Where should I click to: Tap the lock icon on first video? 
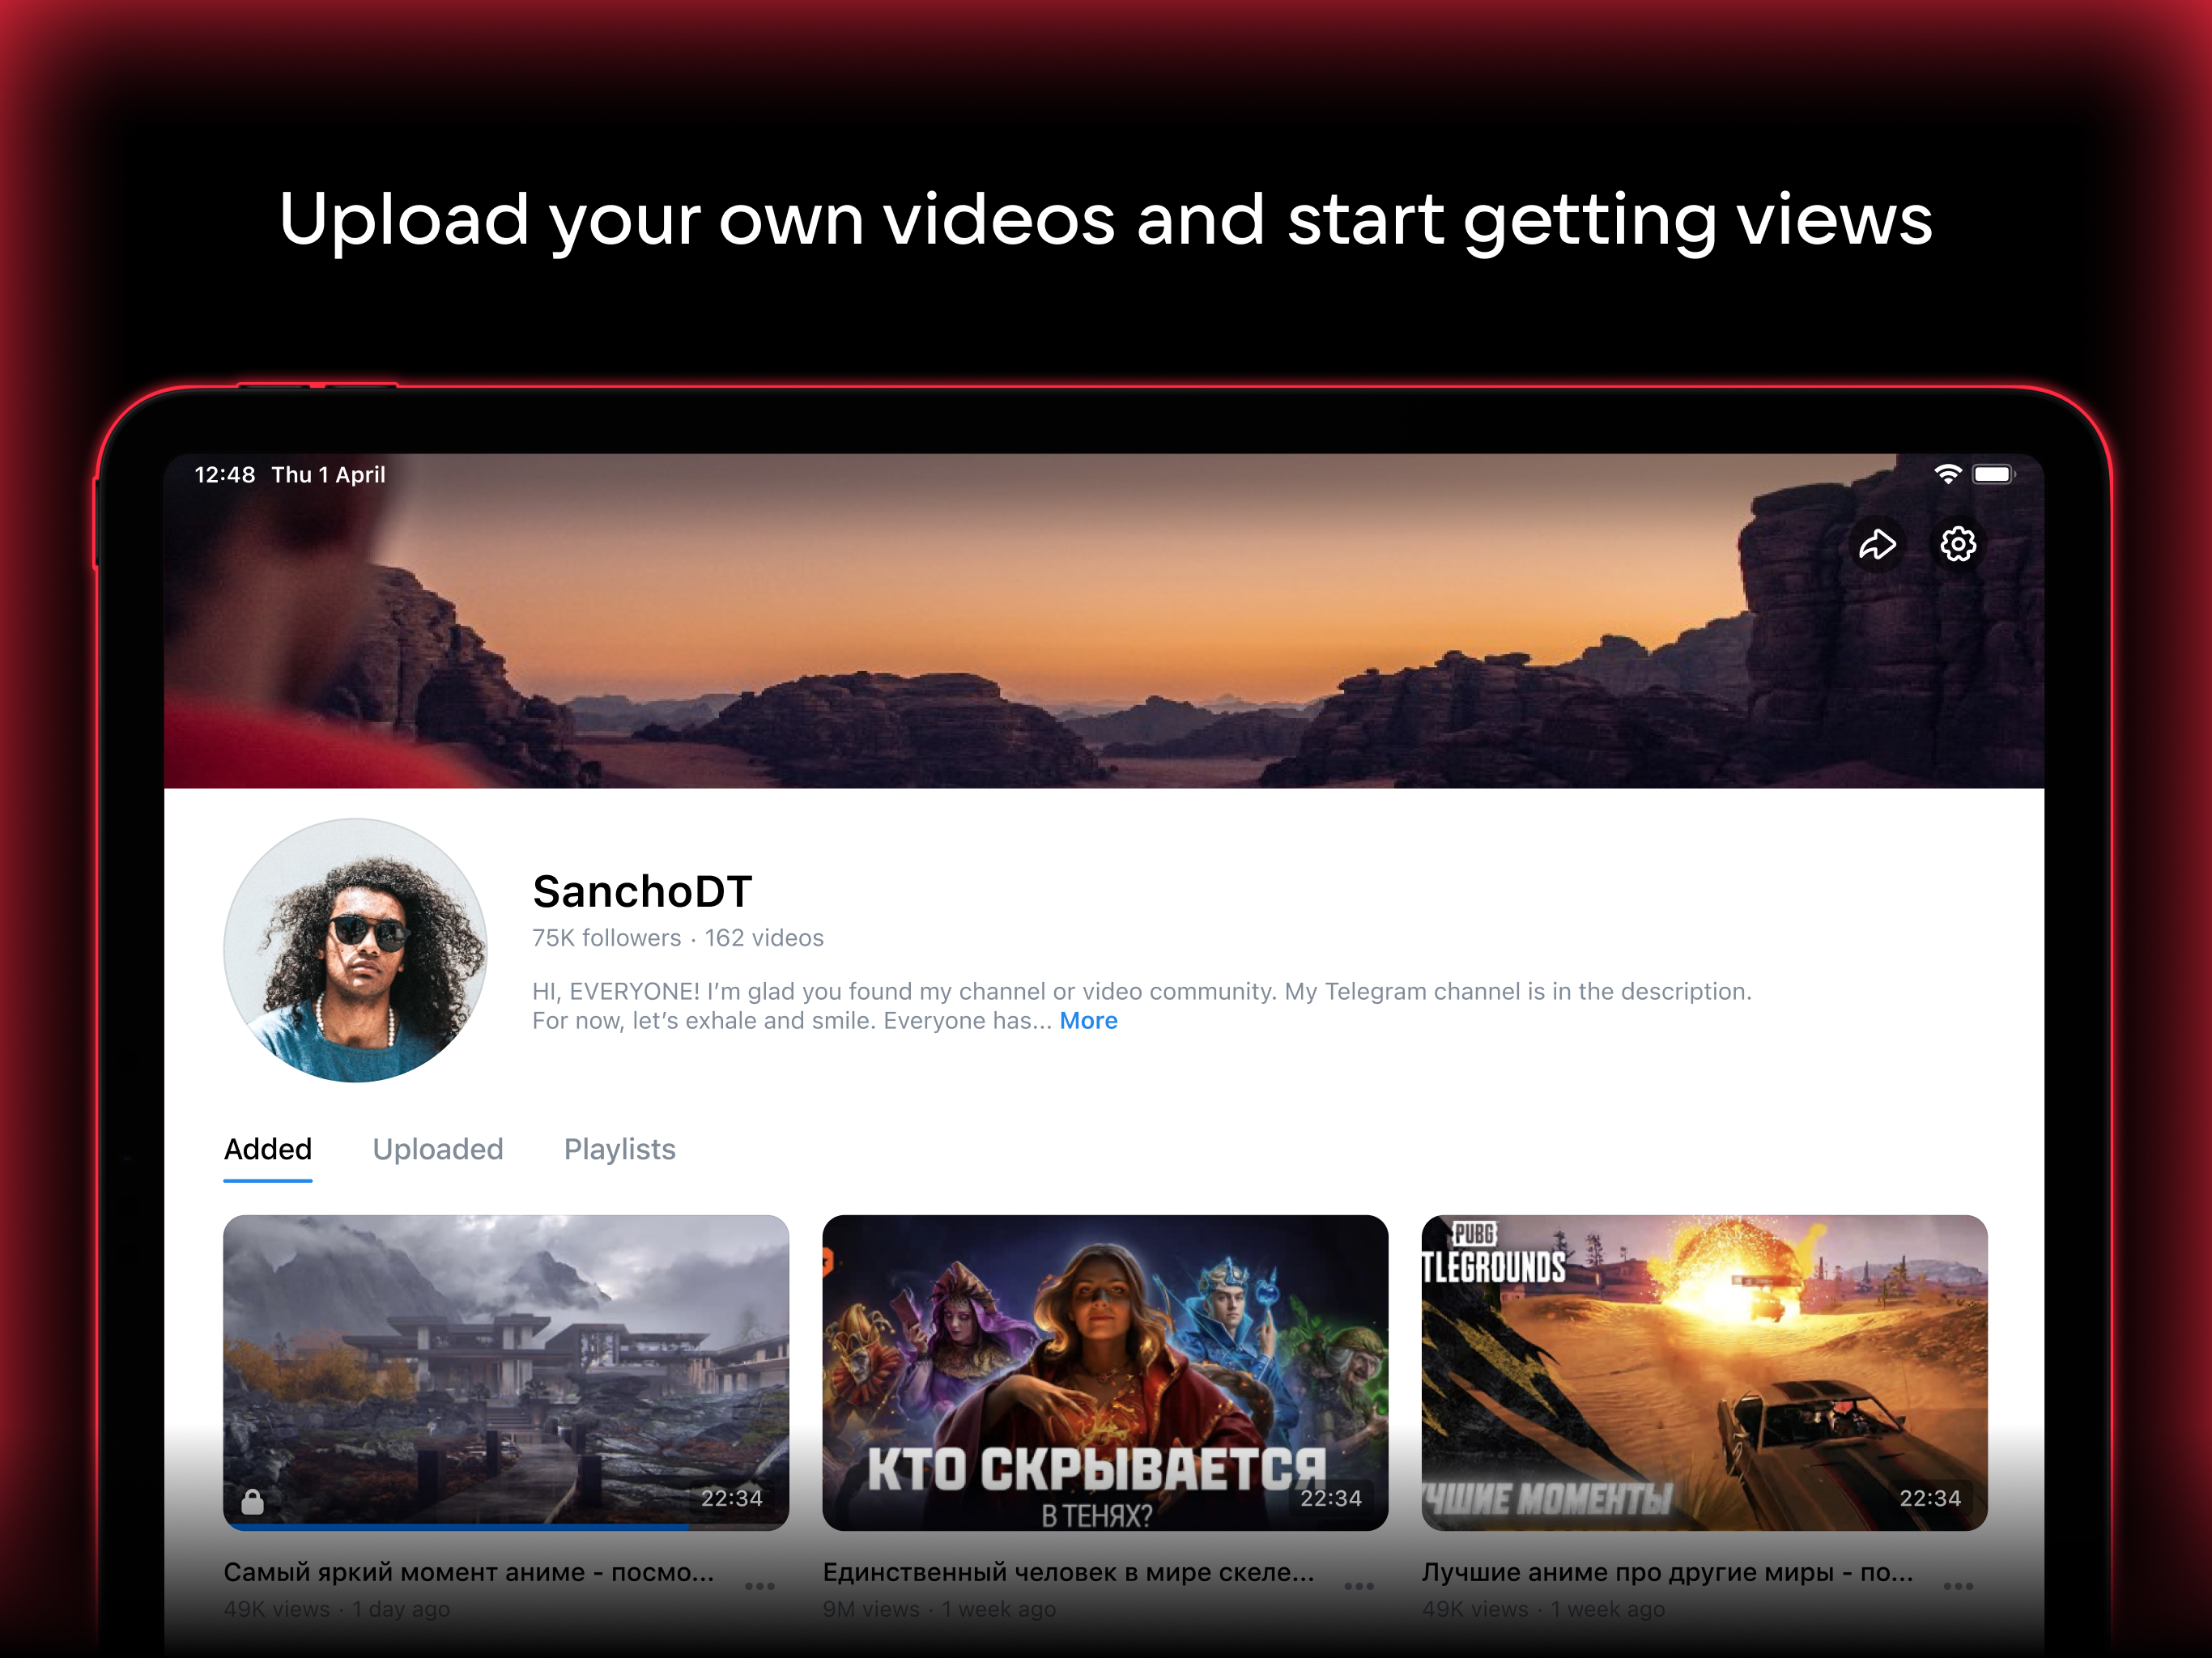click(253, 1501)
